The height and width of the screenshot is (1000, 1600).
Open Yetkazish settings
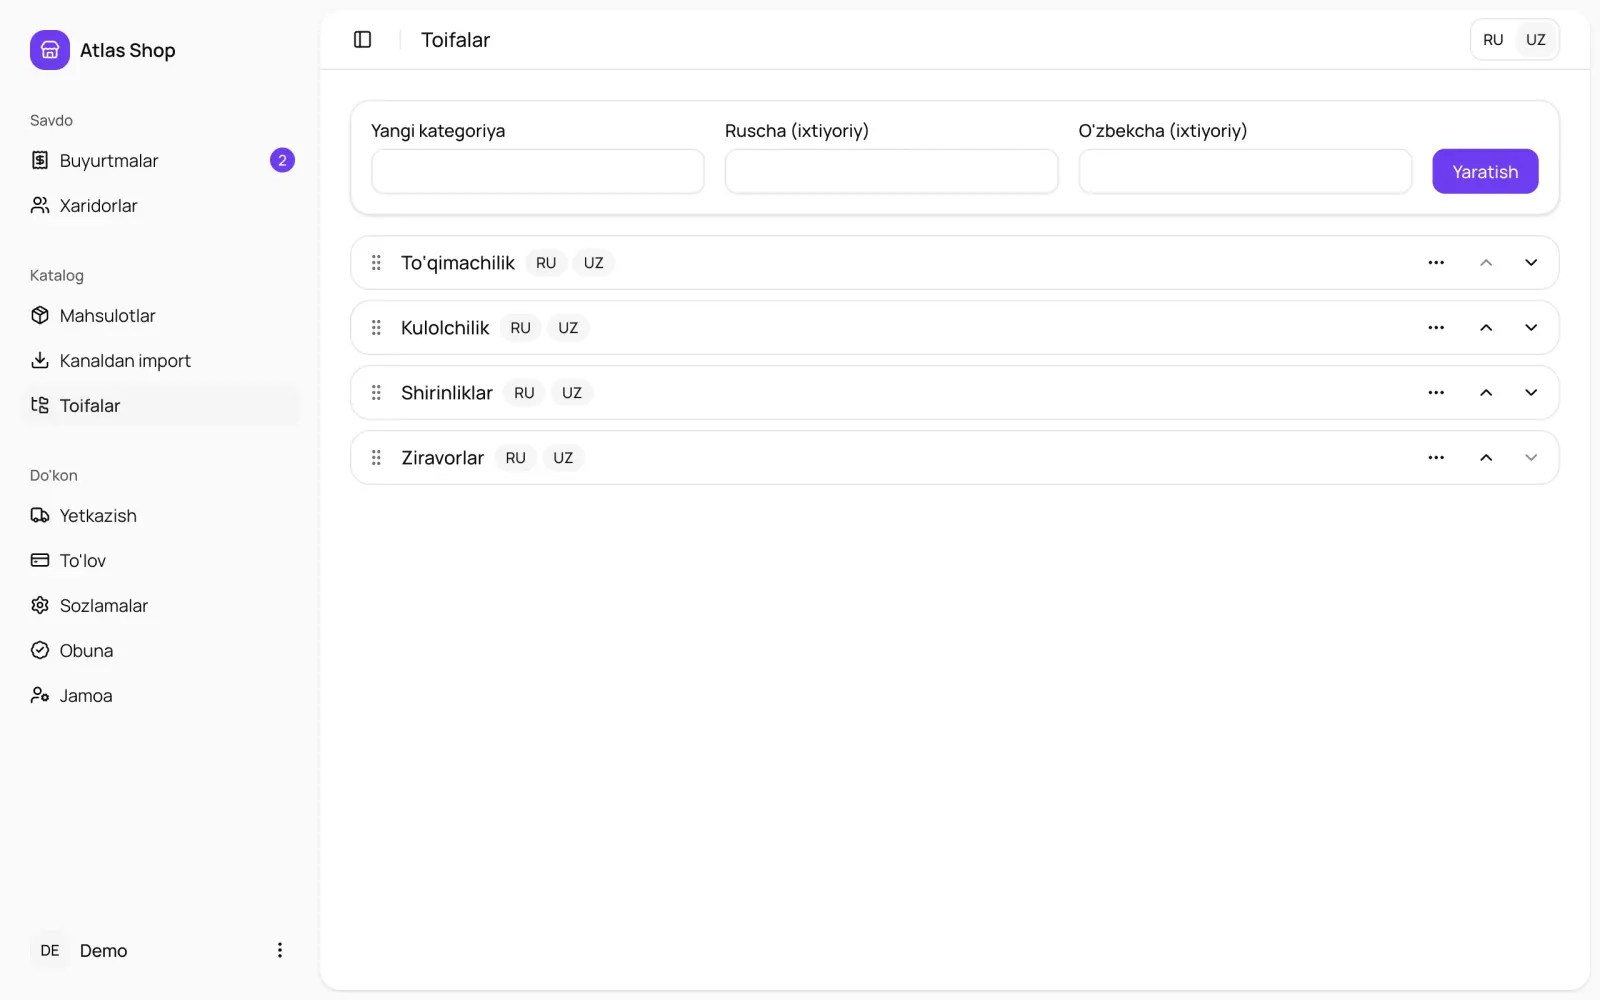pos(160,516)
